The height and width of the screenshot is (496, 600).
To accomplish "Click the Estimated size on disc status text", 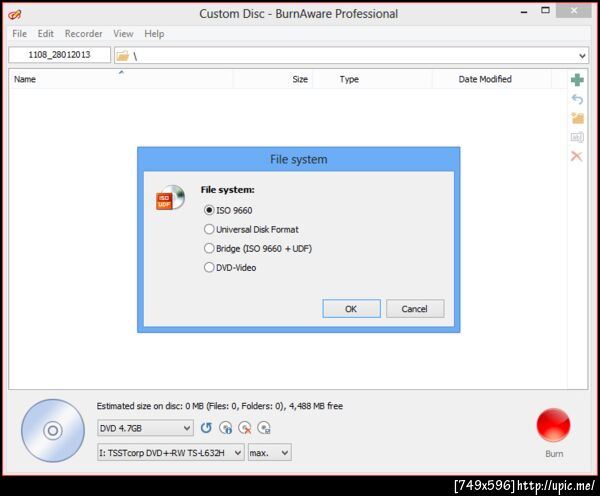I will tap(219, 406).
